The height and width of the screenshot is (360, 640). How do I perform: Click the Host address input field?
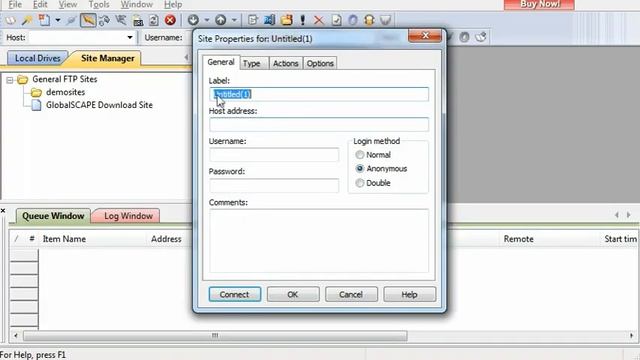pos(319,124)
